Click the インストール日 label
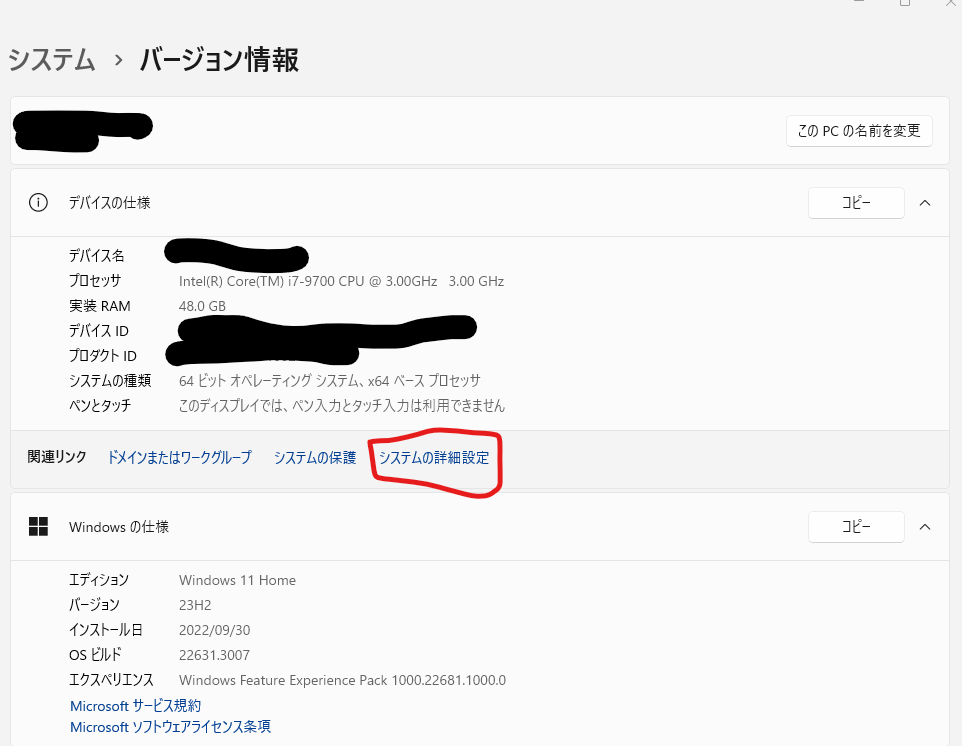Viewport: 962px width, 746px height. tap(106, 630)
